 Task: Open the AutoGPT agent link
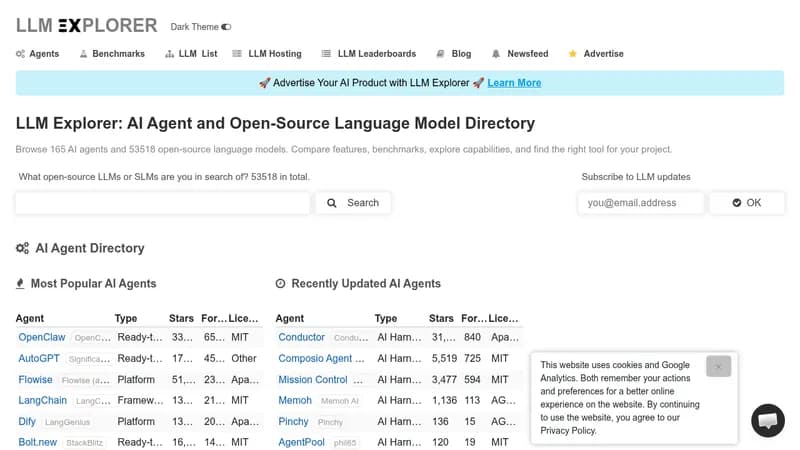pos(39,358)
